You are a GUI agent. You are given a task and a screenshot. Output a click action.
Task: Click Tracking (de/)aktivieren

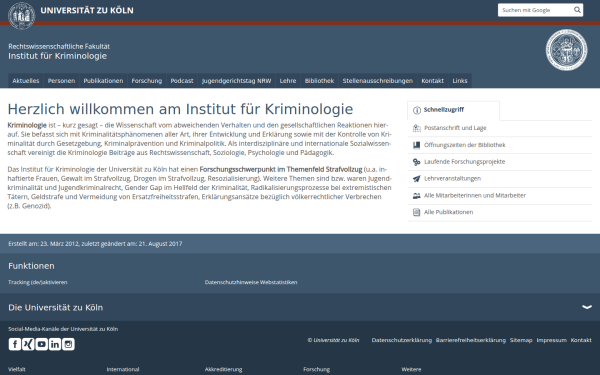tap(38, 282)
